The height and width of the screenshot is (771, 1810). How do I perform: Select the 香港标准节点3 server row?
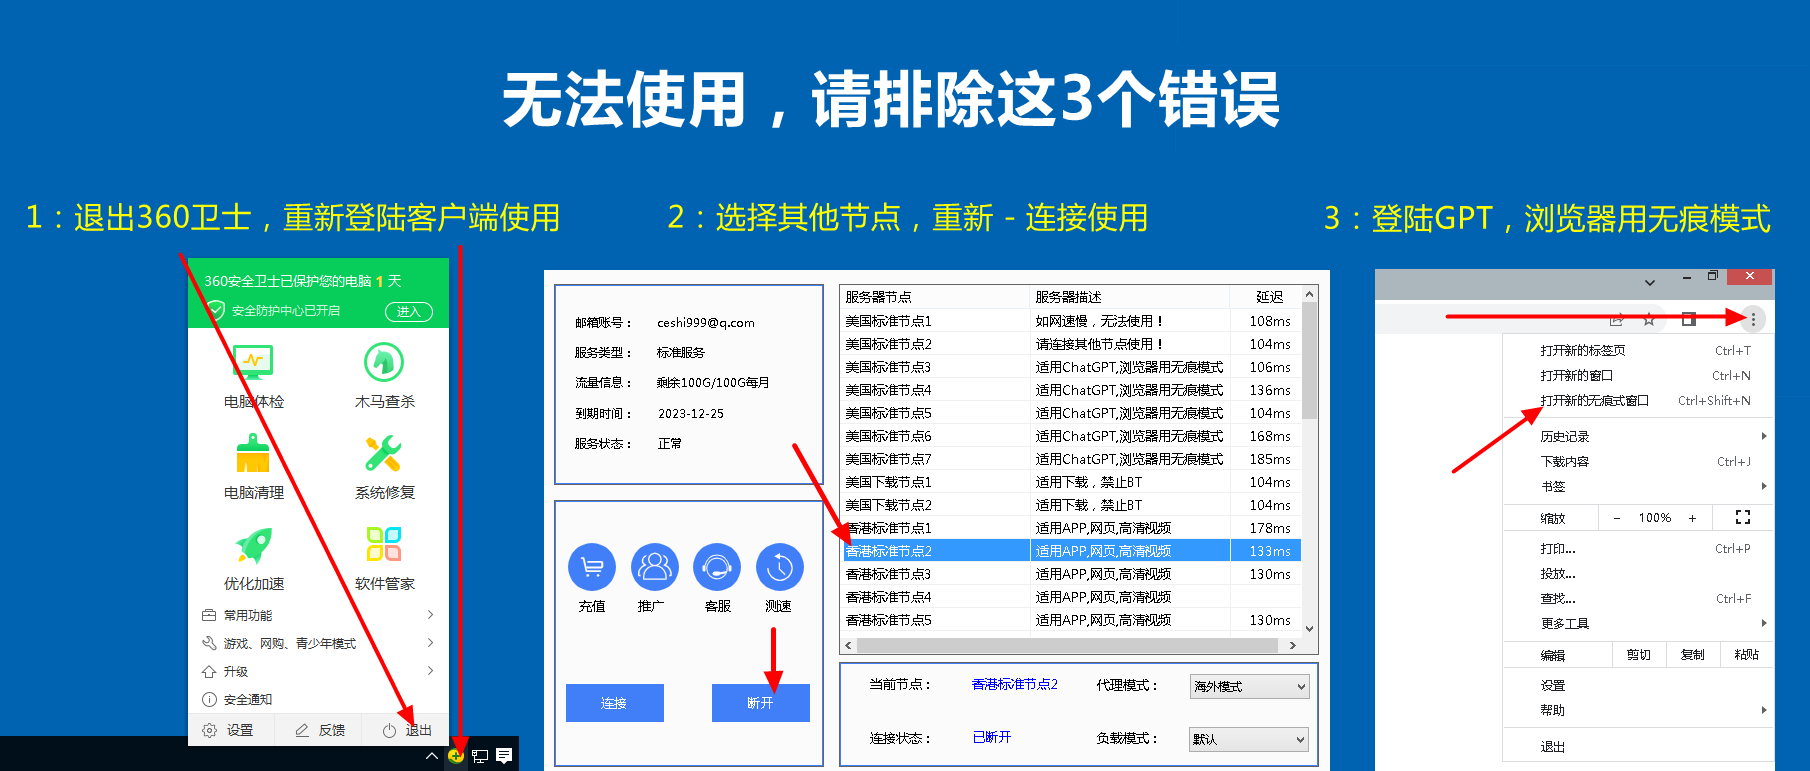pos(1070,574)
